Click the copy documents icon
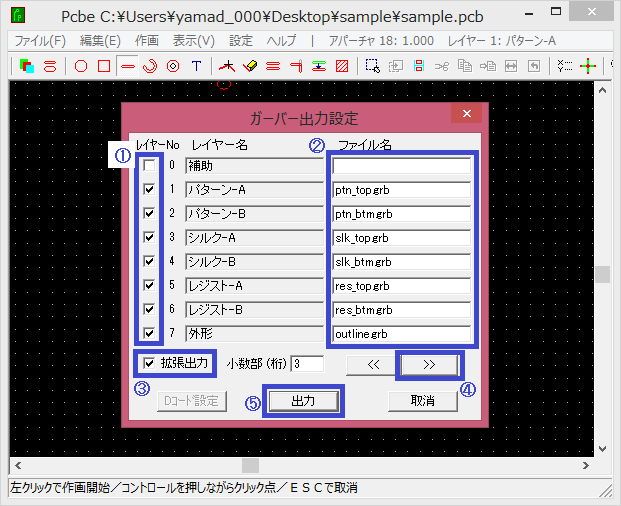Screen dimensions: 621x506 tap(465, 66)
